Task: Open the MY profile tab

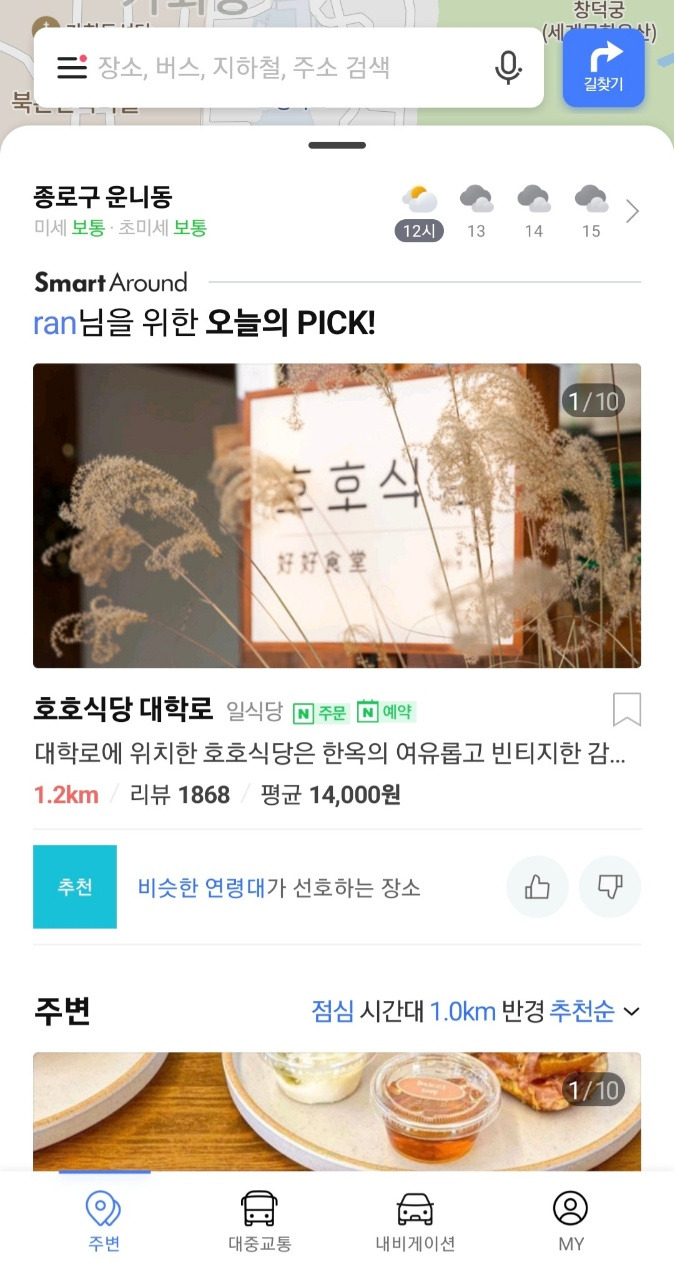Action: 570,1222
